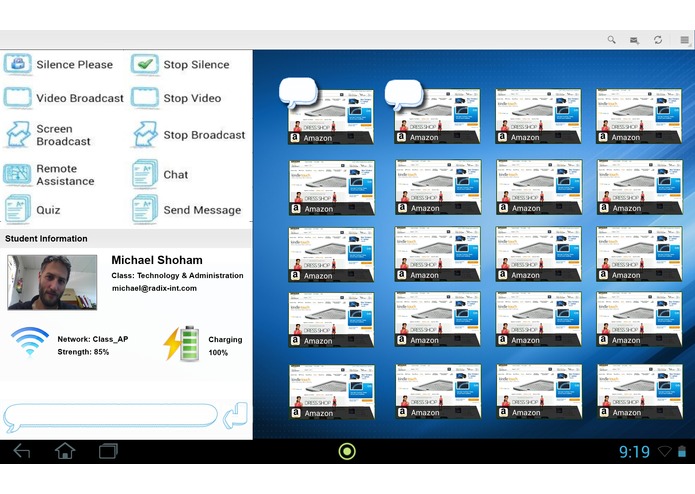Click the Charging label
The width and height of the screenshot is (695, 494).
(225, 339)
